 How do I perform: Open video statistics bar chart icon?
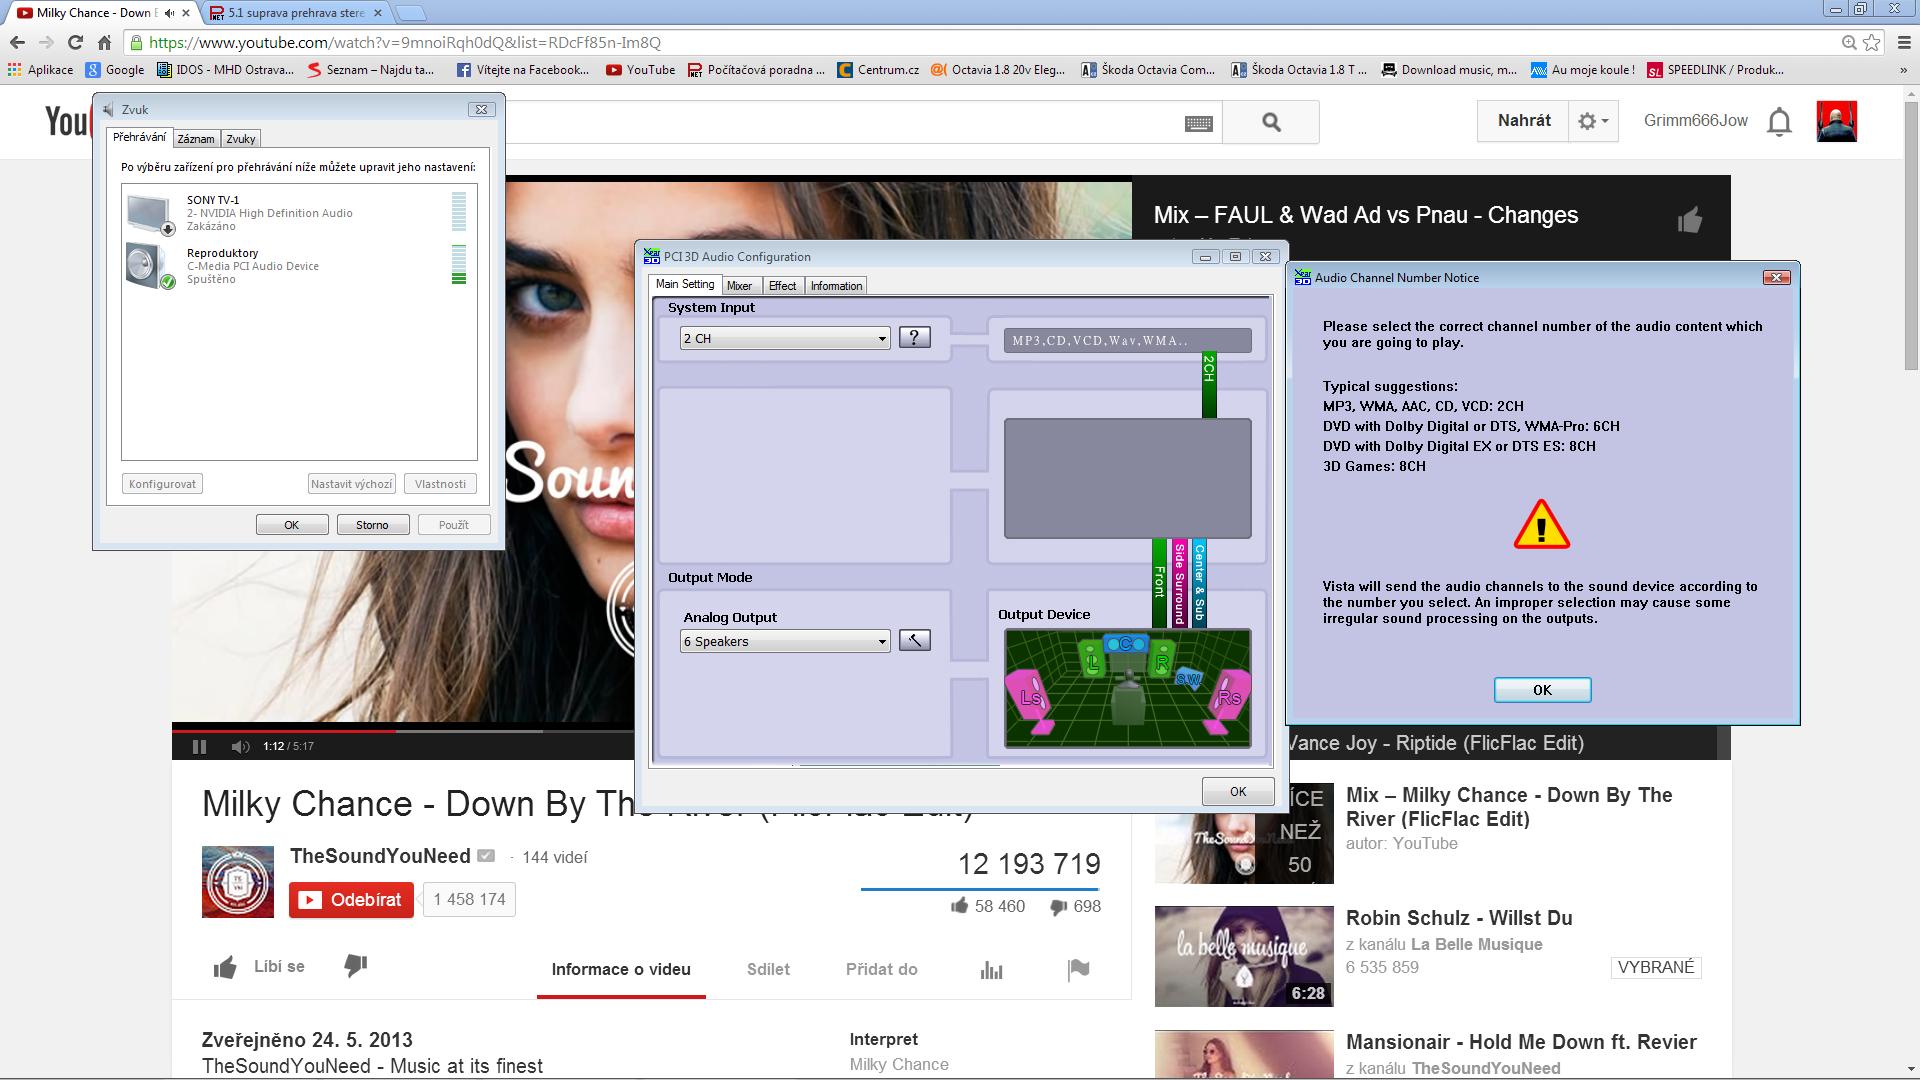tap(991, 969)
